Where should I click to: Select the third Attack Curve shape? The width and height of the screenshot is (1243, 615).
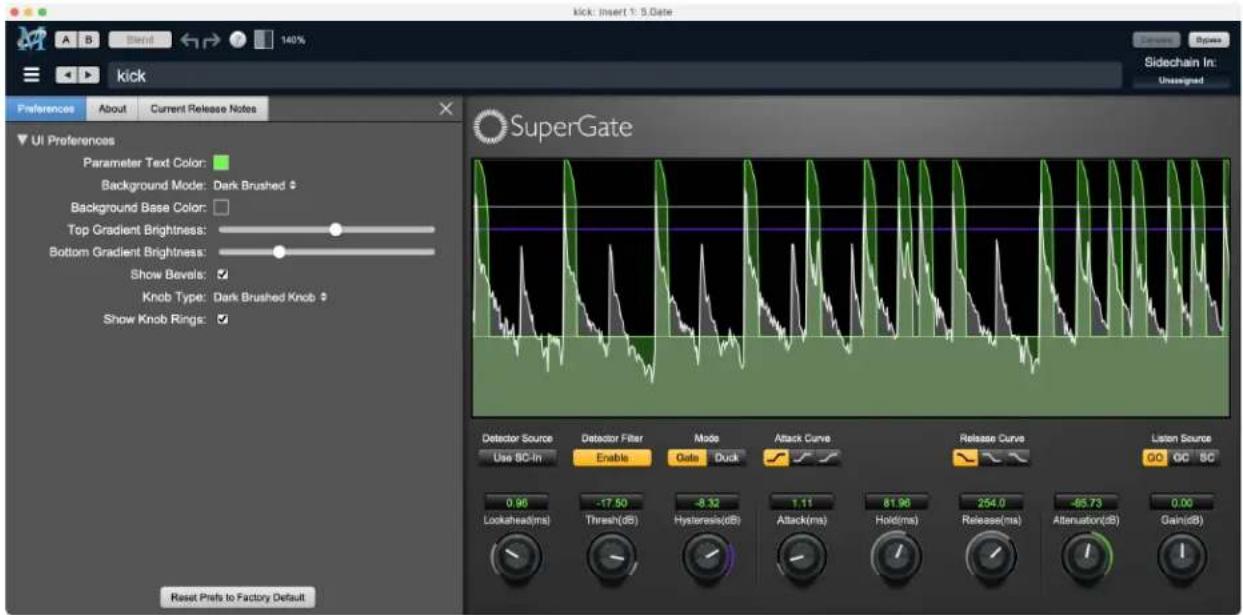point(828,457)
